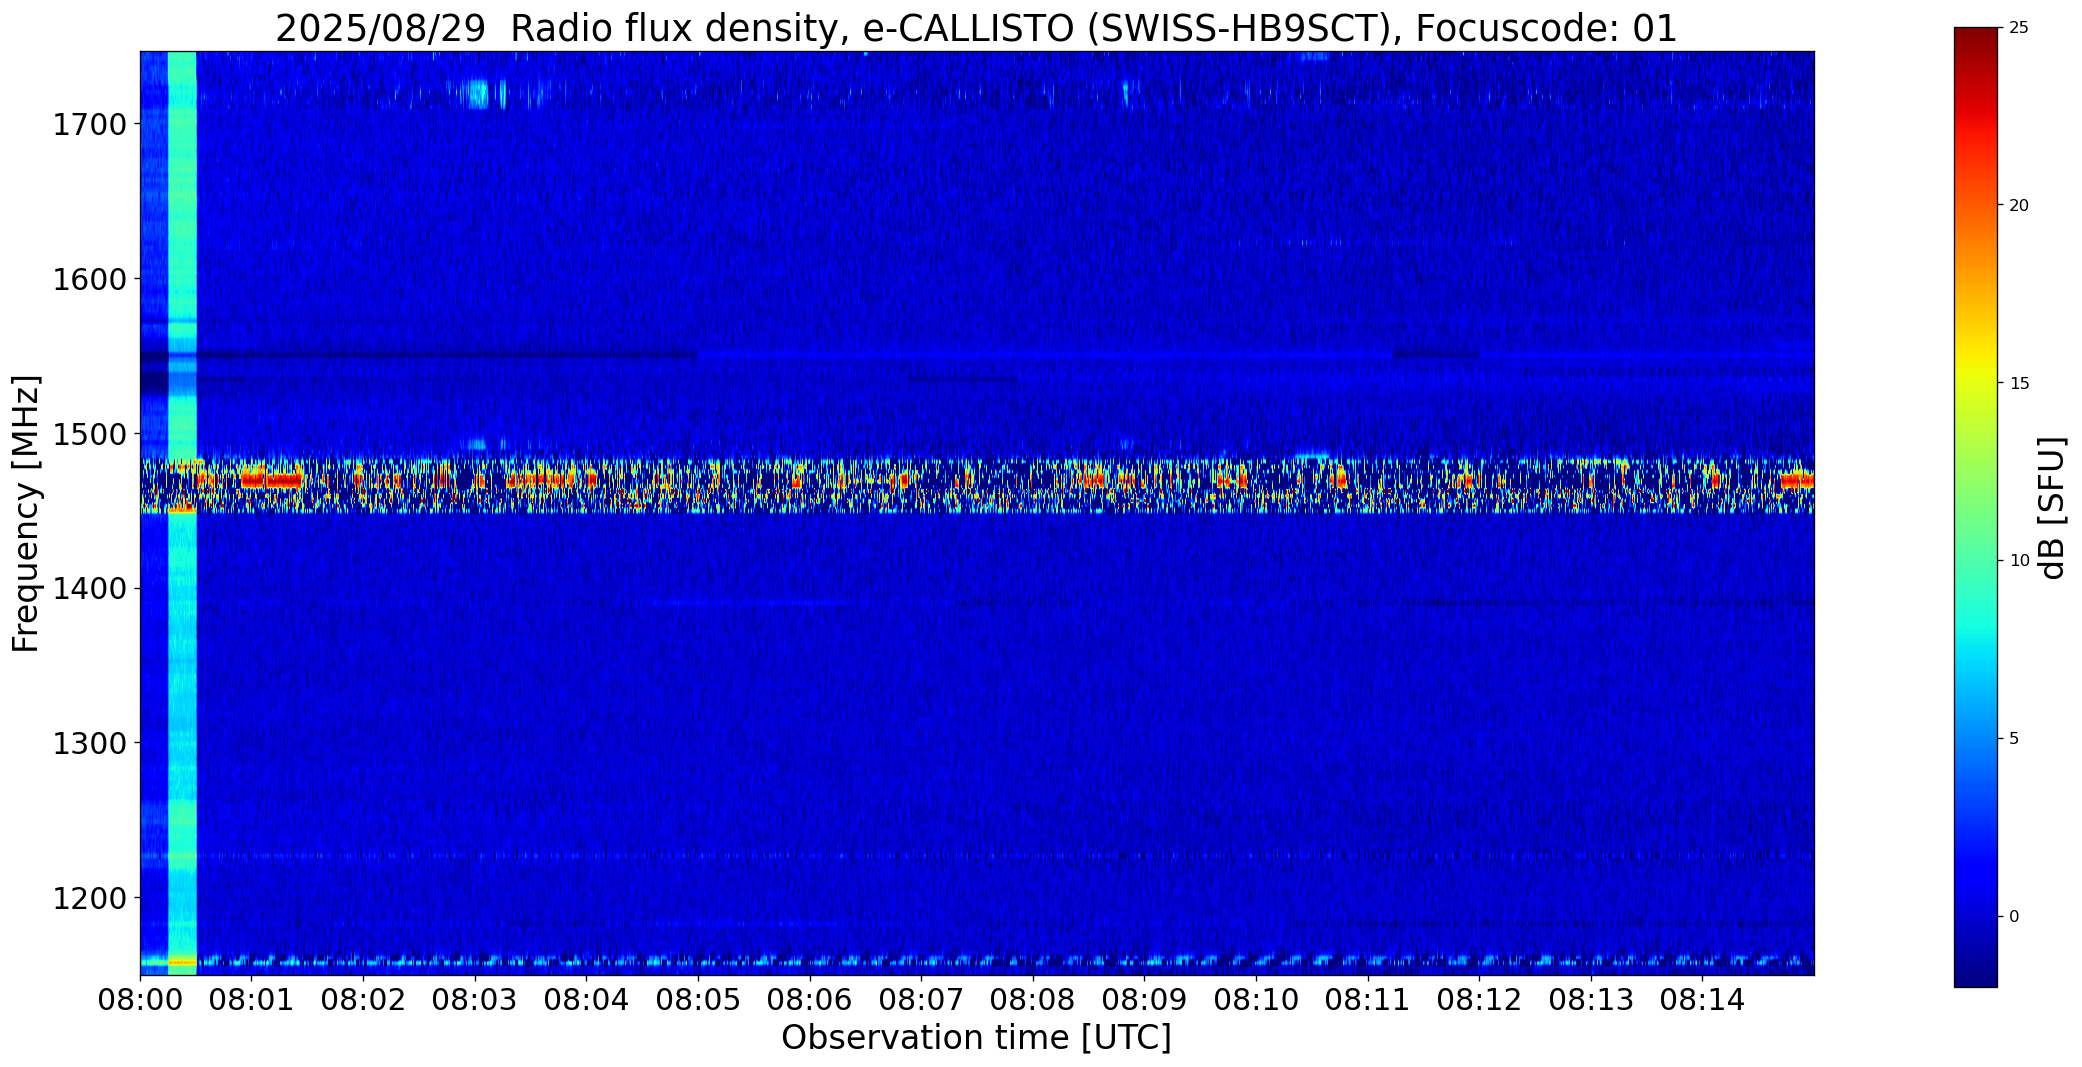Click the noisy interference band near 1470 MHz
The width and height of the screenshot is (2082, 1067).
pyautogui.click(x=977, y=486)
